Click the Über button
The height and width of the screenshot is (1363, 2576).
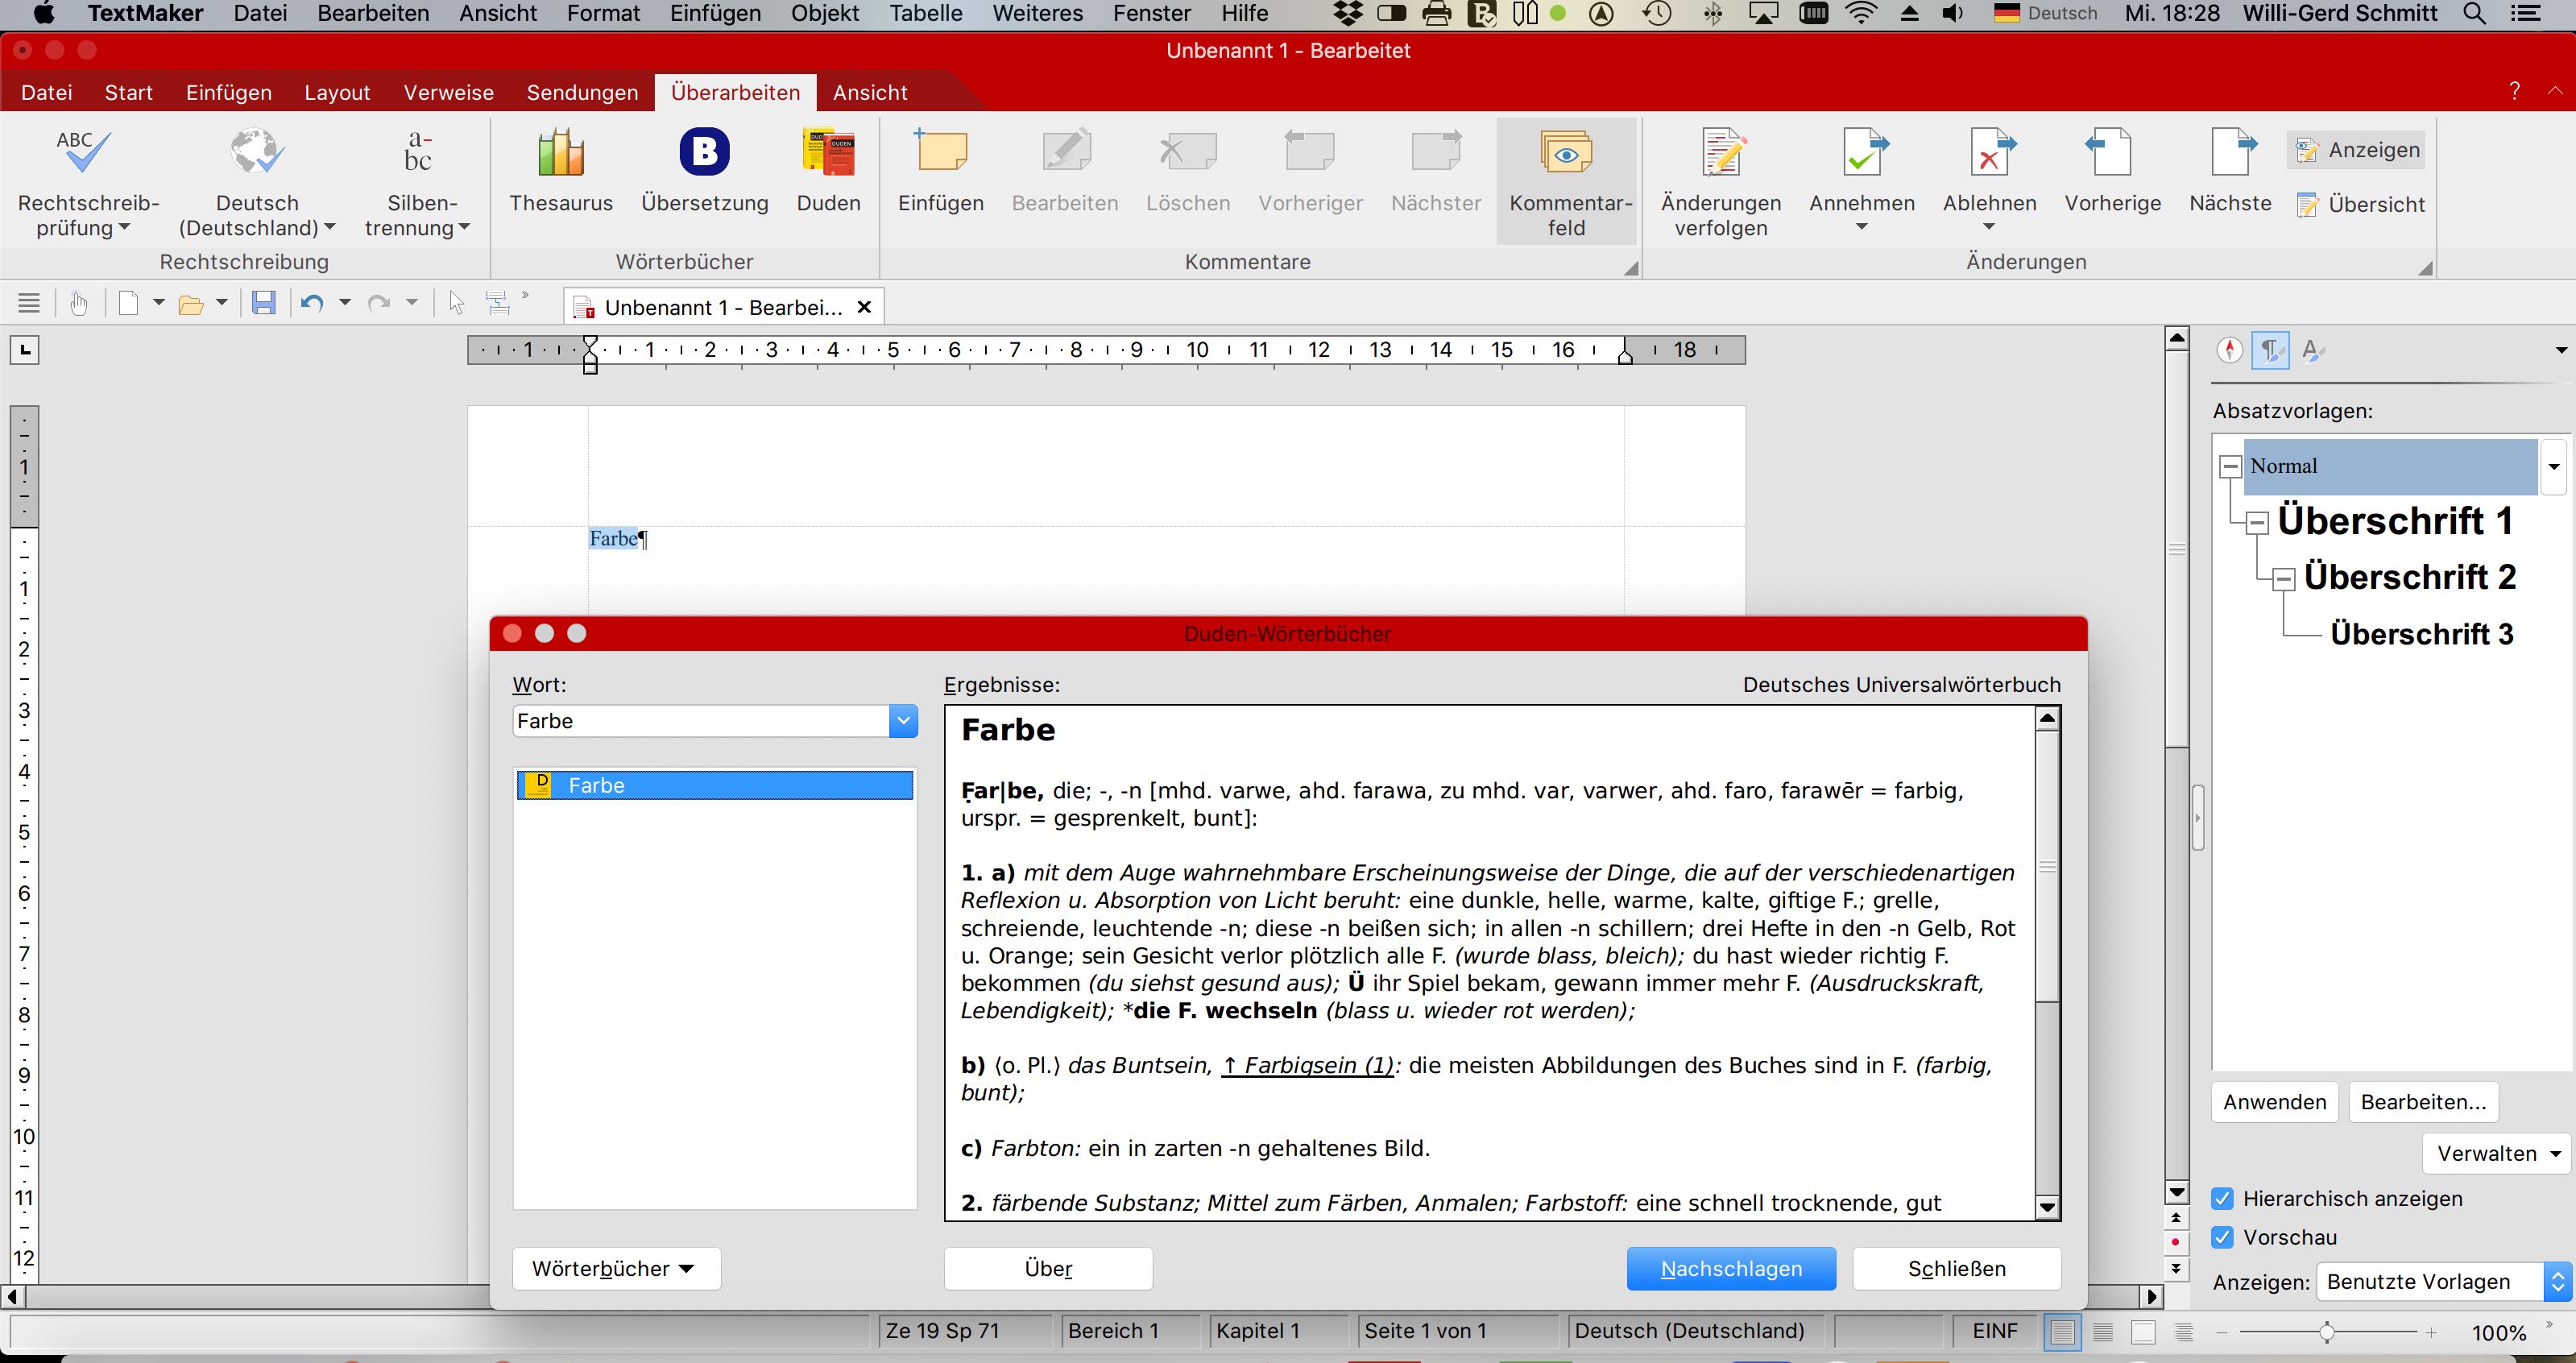1048,1268
